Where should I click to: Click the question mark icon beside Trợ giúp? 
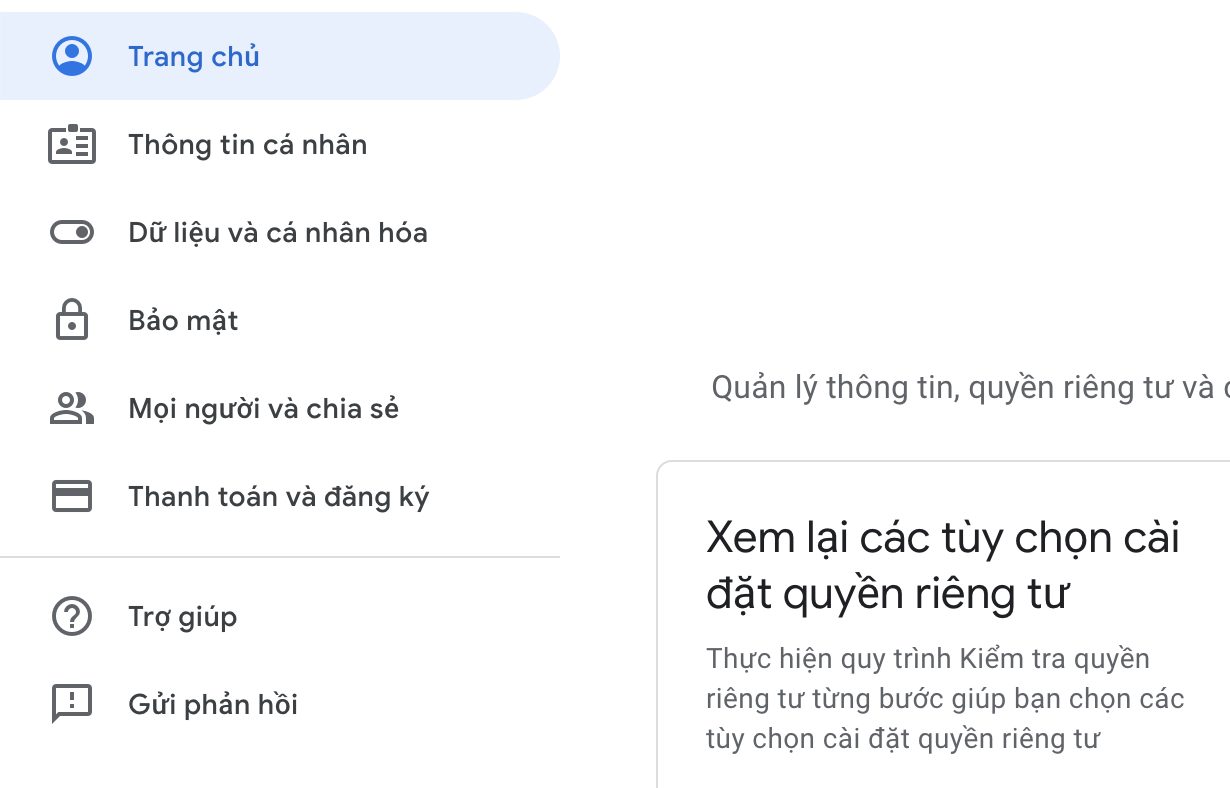click(x=71, y=616)
